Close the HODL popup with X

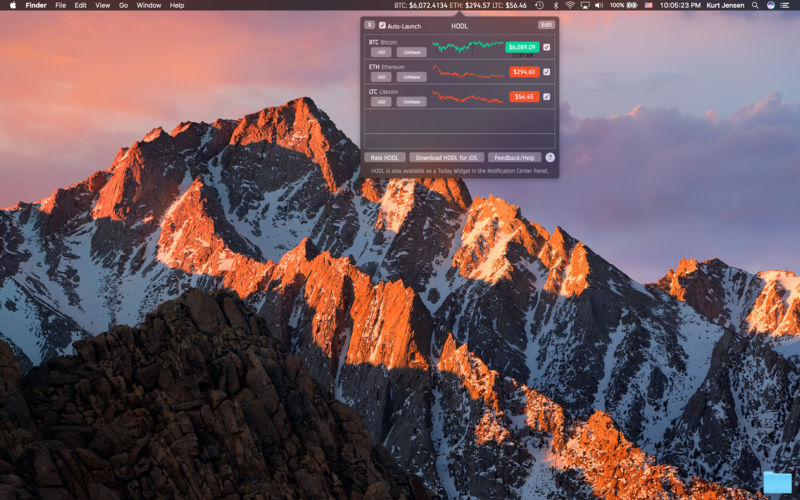click(x=370, y=24)
